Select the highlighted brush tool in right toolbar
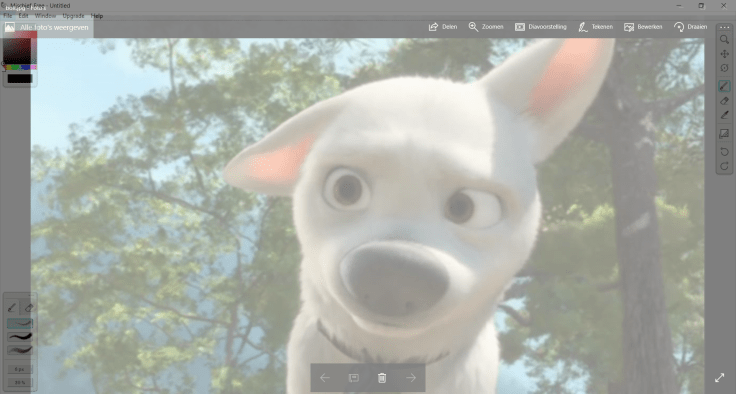 click(x=724, y=86)
